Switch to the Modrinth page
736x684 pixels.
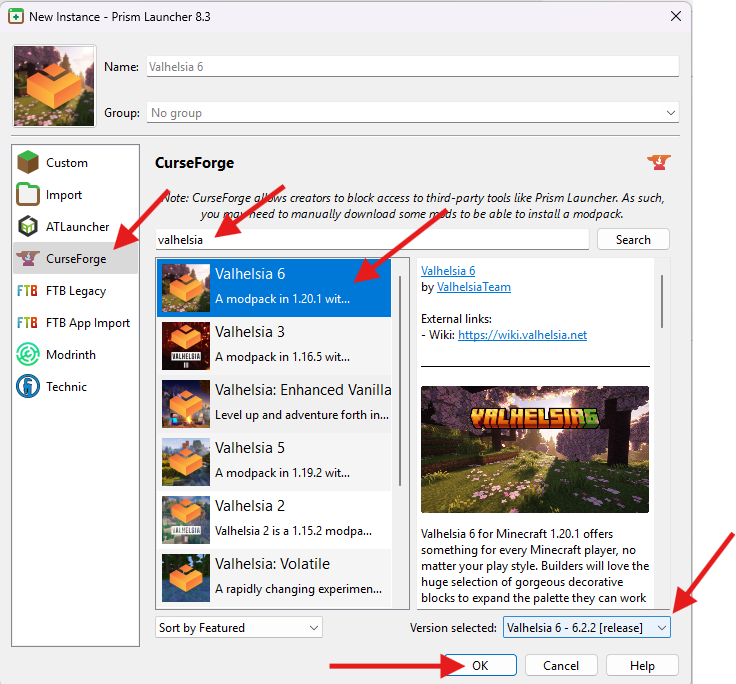75,354
